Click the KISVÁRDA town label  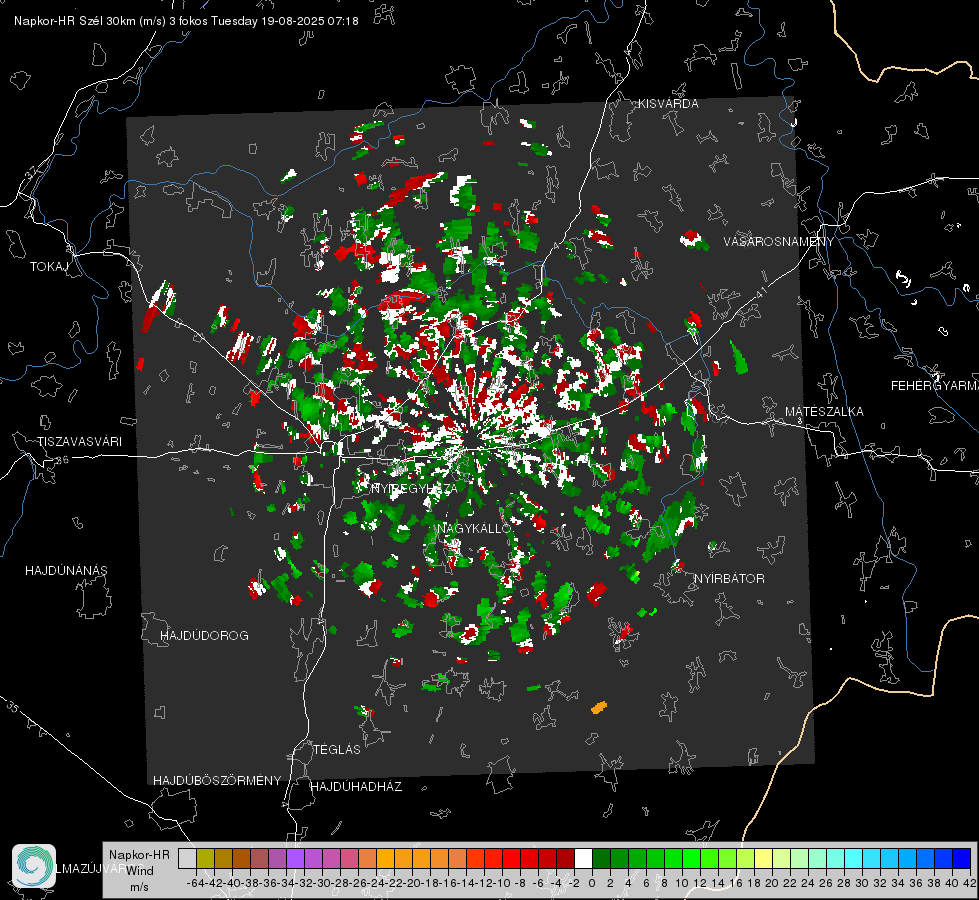click(x=667, y=104)
